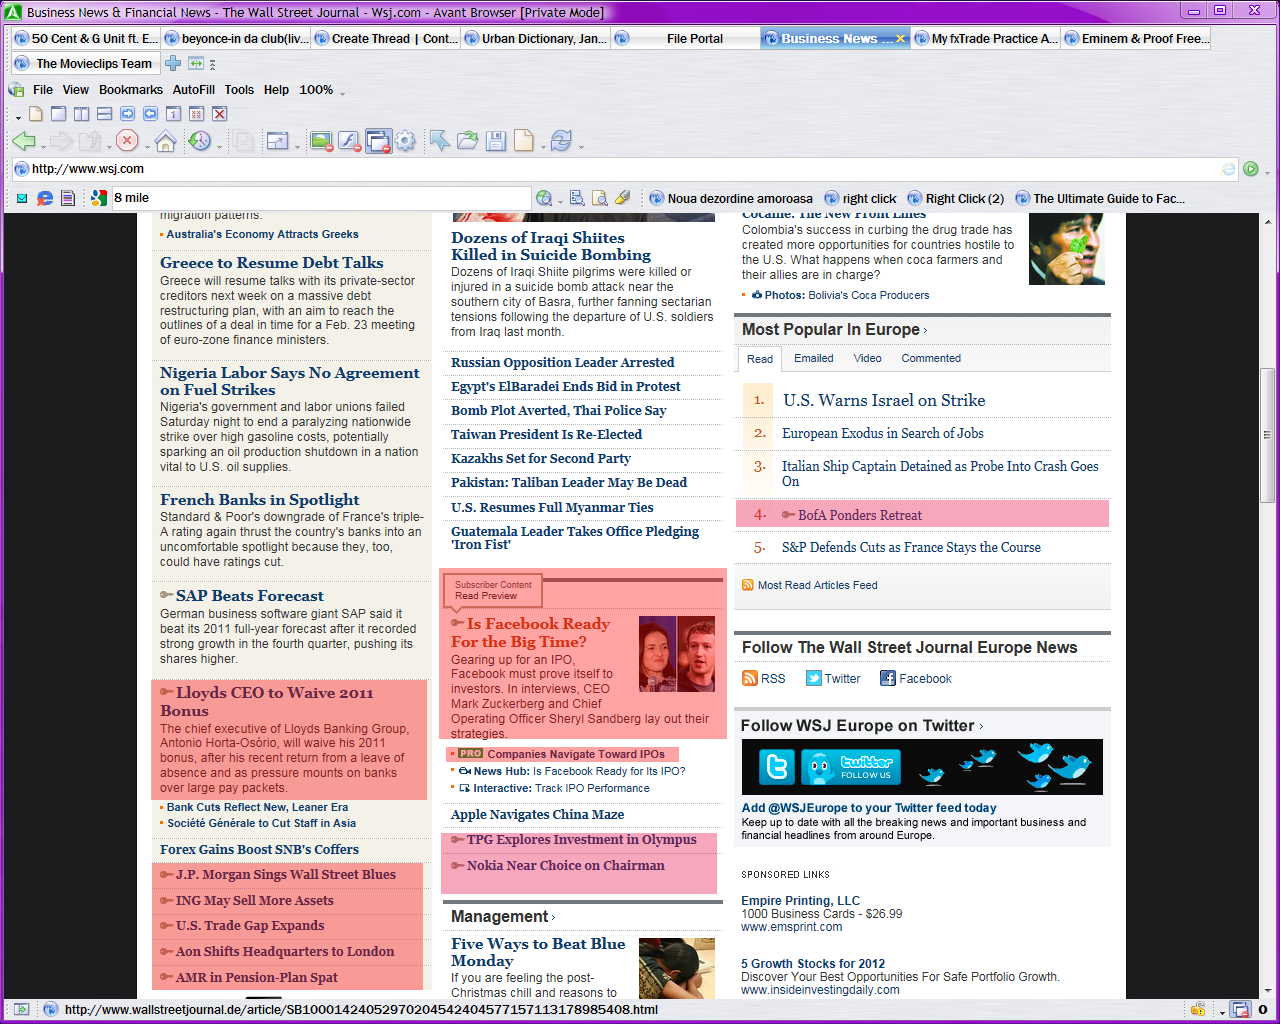Click the Go green arrow button
The height and width of the screenshot is (1024, 1280).
point(1250,169)
